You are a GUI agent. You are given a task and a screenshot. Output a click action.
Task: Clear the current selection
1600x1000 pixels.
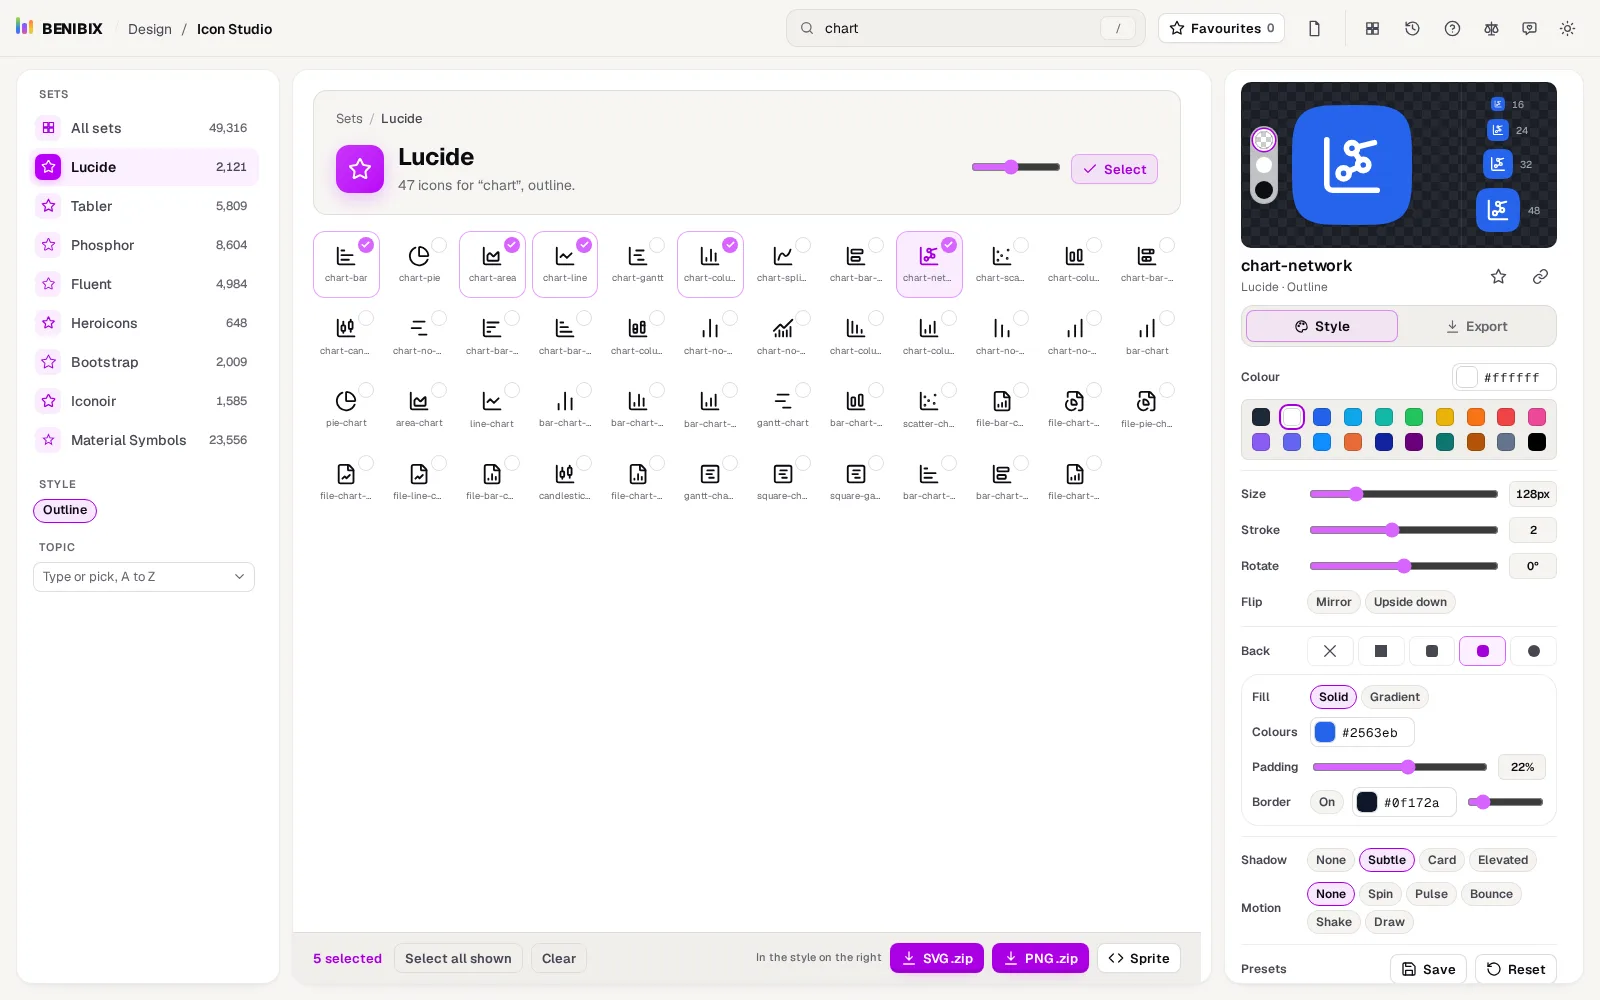click(559, 958)
